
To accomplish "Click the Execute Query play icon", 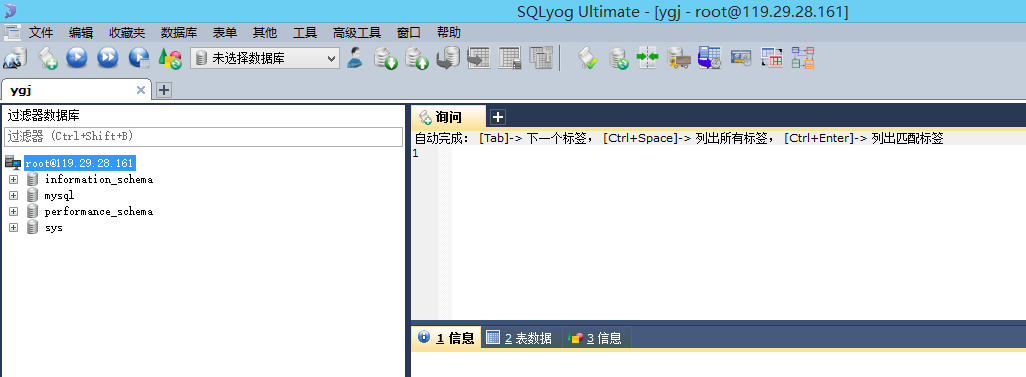I will [x=77, y=58].
